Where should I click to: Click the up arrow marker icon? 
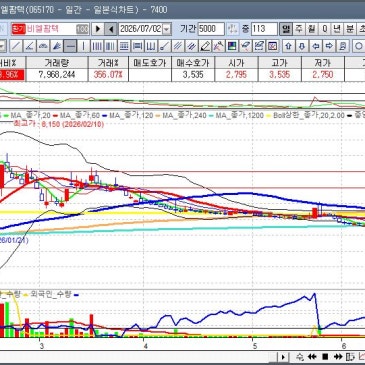click(289, 46)
